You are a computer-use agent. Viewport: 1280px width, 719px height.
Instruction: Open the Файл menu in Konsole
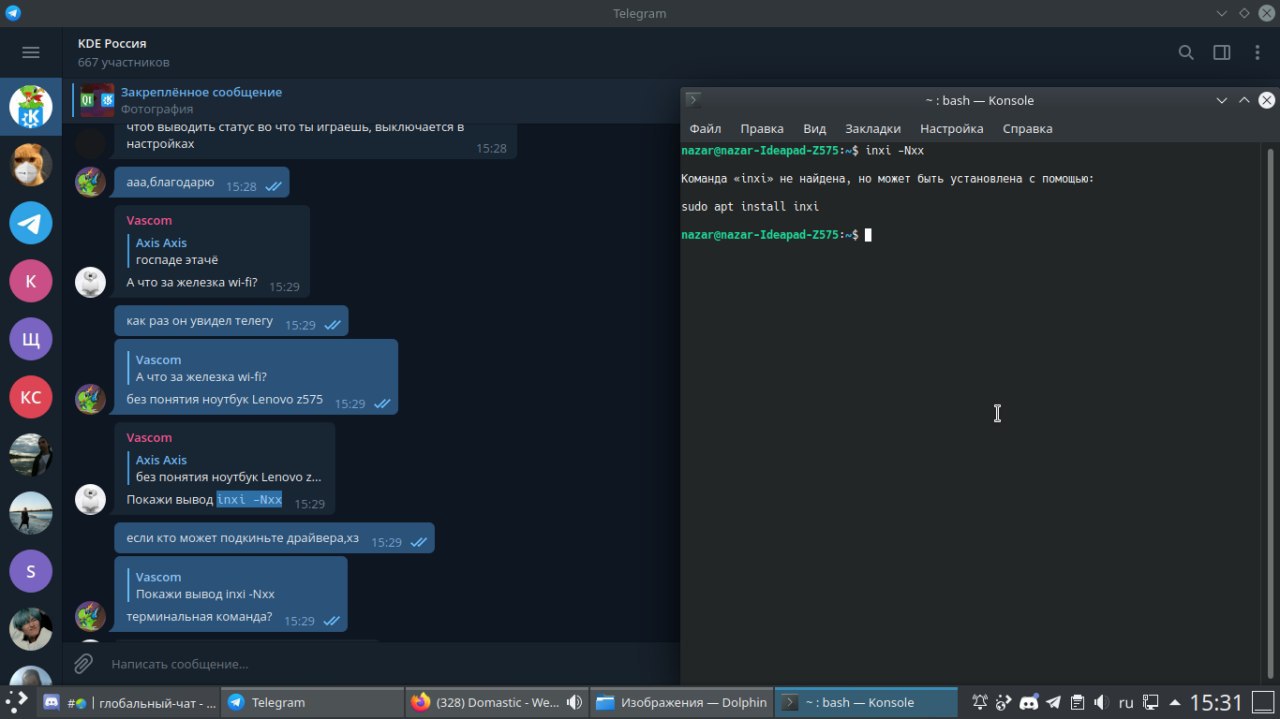(705, 128)
